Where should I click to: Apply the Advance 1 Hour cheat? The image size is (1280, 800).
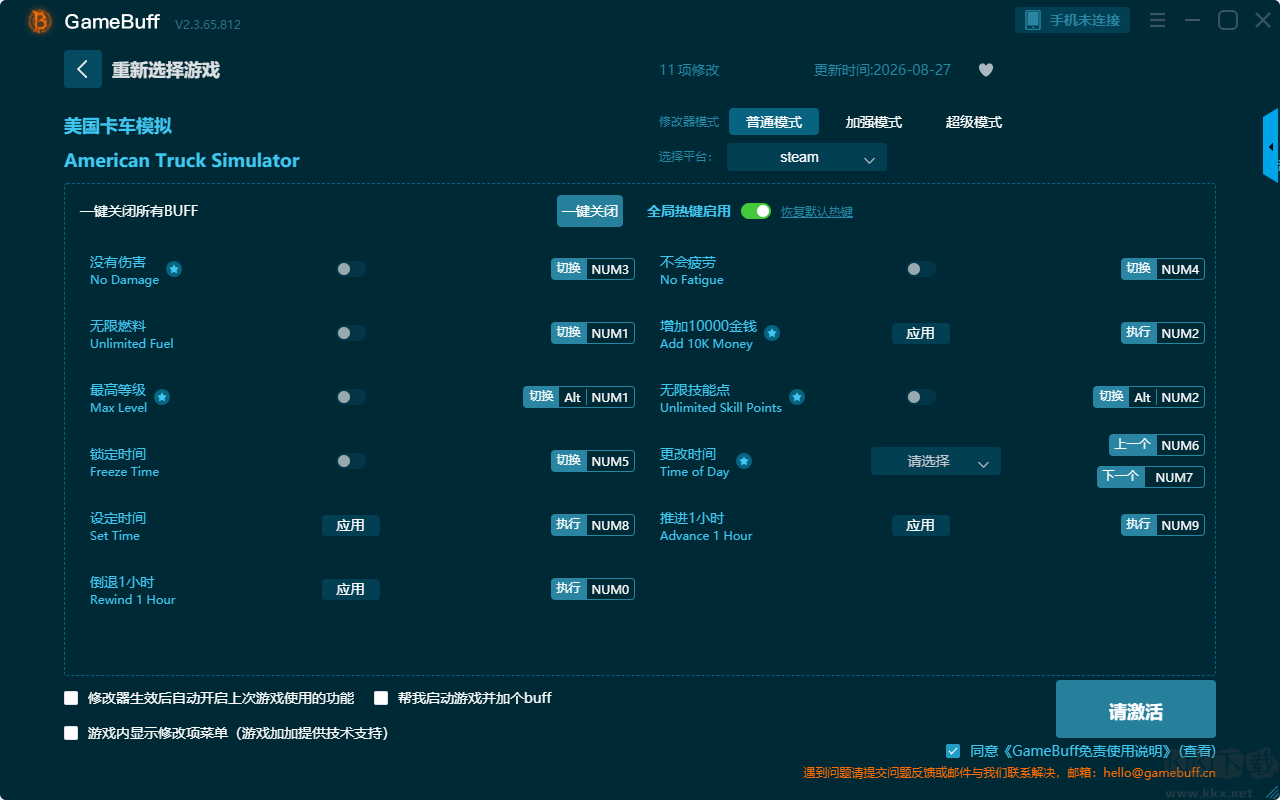(921, 525)
